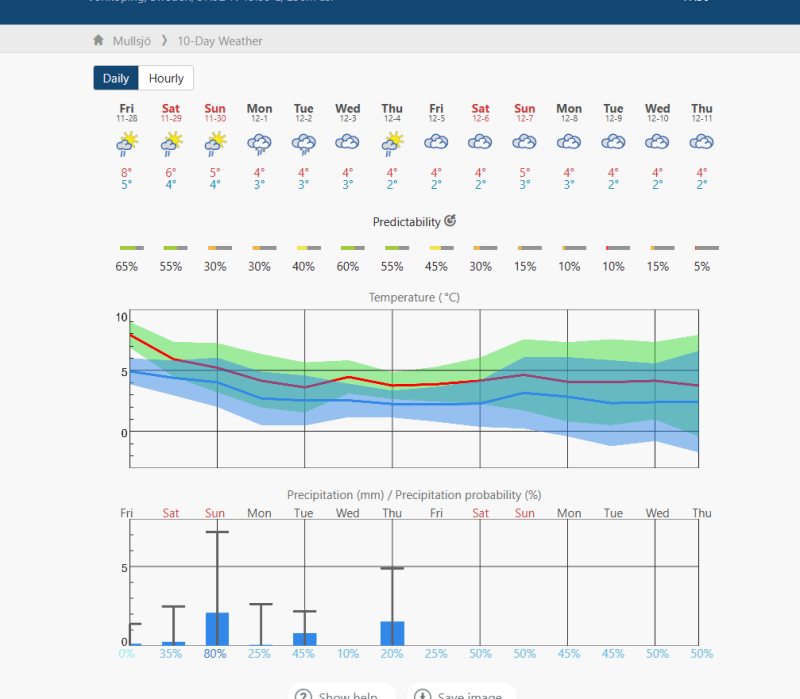Click the Save image button label

[x=469, y=695]
